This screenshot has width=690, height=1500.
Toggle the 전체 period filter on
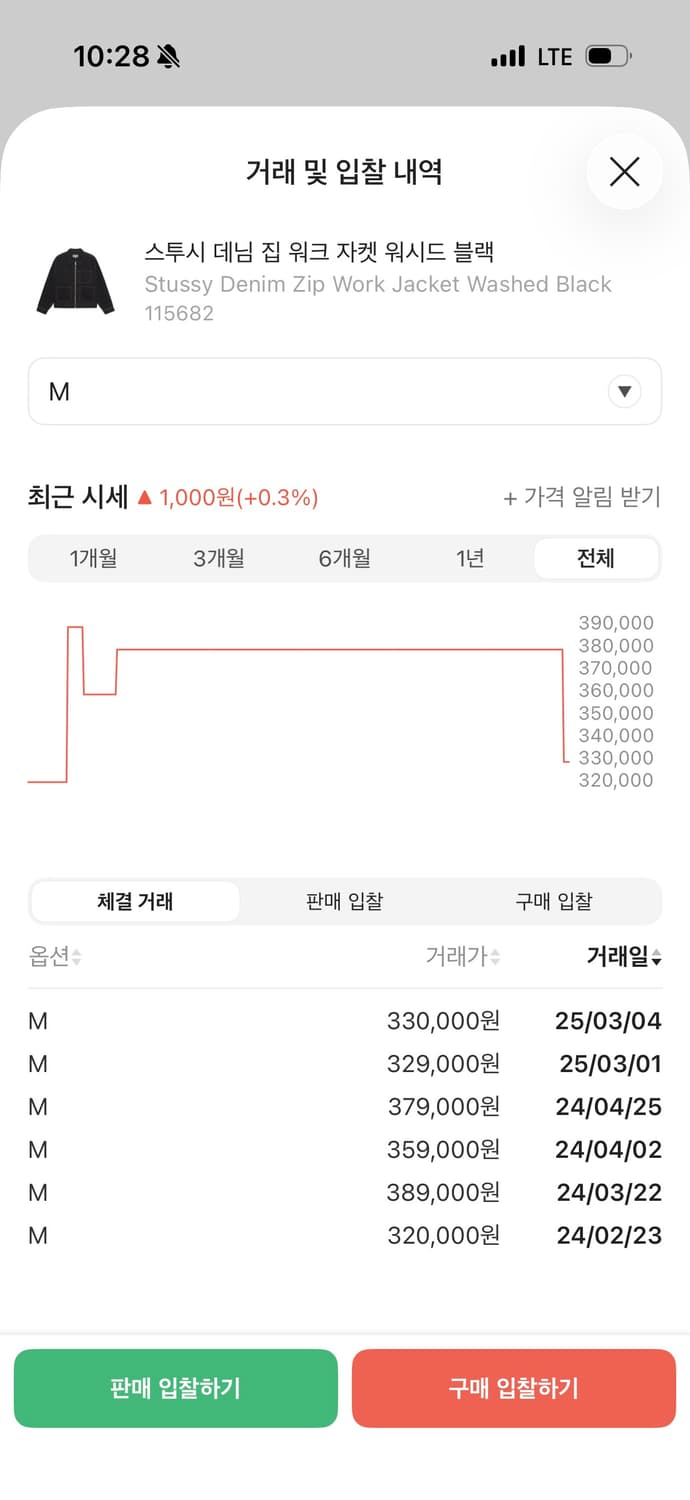point(596,559)
